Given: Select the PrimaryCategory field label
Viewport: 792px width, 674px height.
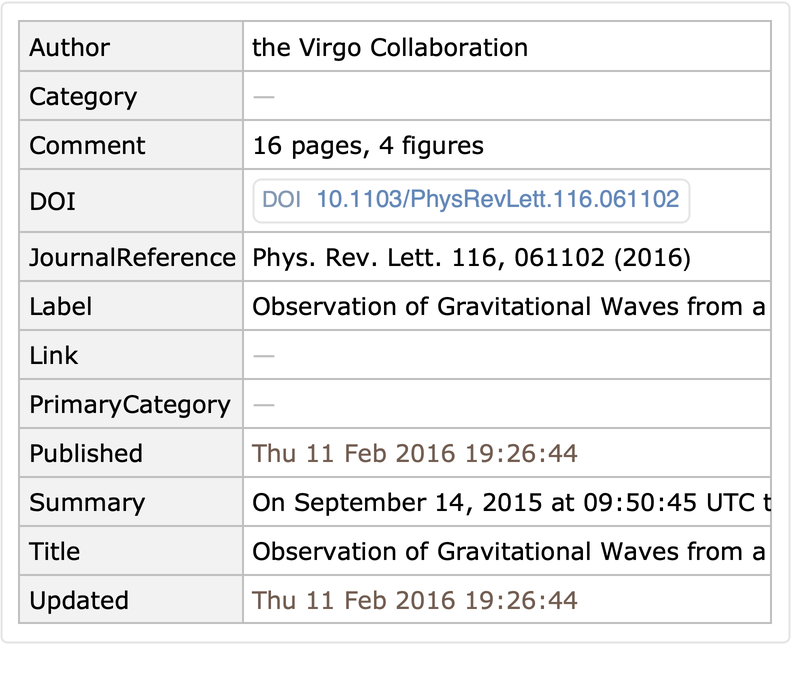Looking at the screenshot, I should [130, 405].
